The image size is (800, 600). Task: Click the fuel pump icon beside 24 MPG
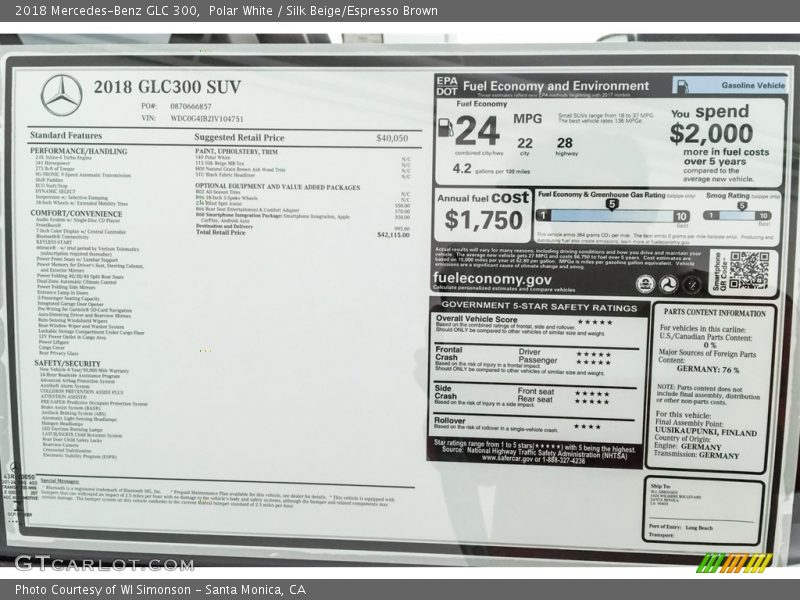pyautogui.click(x=445, y=128)
